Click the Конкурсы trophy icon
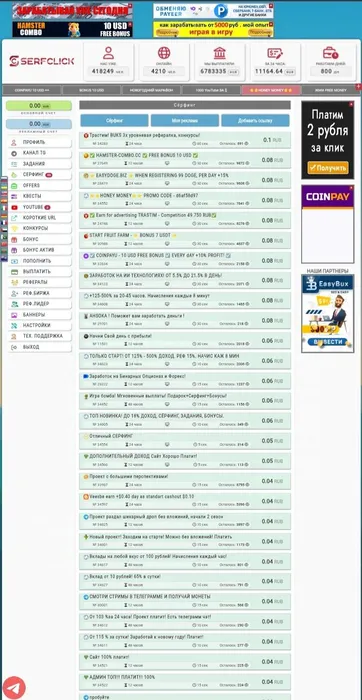Image resolution: width=362 pixels, height=700 pixels. click(x=14, y=229)
